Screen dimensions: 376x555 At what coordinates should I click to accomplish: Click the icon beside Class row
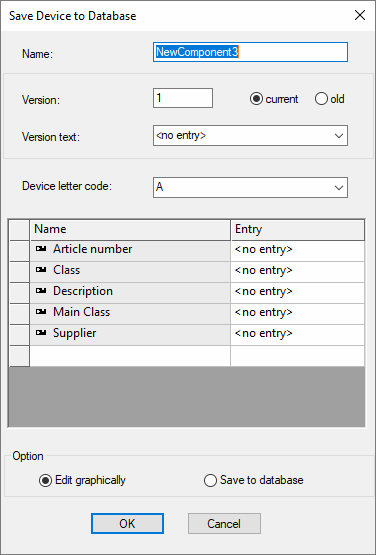click(x=41, y=270)
